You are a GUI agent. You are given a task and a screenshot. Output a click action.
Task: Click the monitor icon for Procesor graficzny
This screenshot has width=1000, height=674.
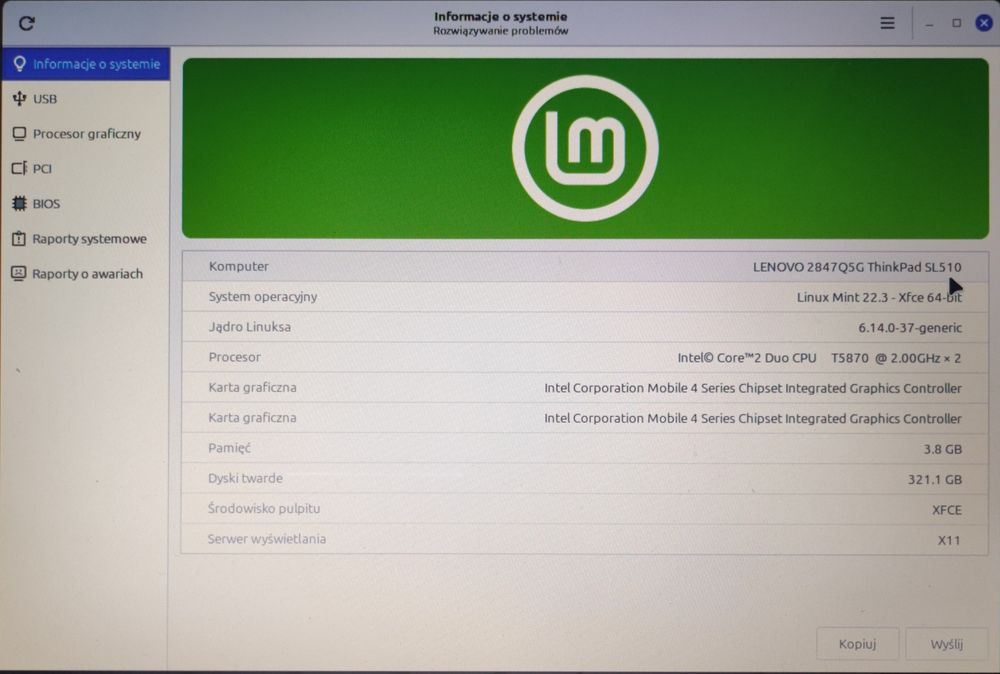click(x=19, y=133)
